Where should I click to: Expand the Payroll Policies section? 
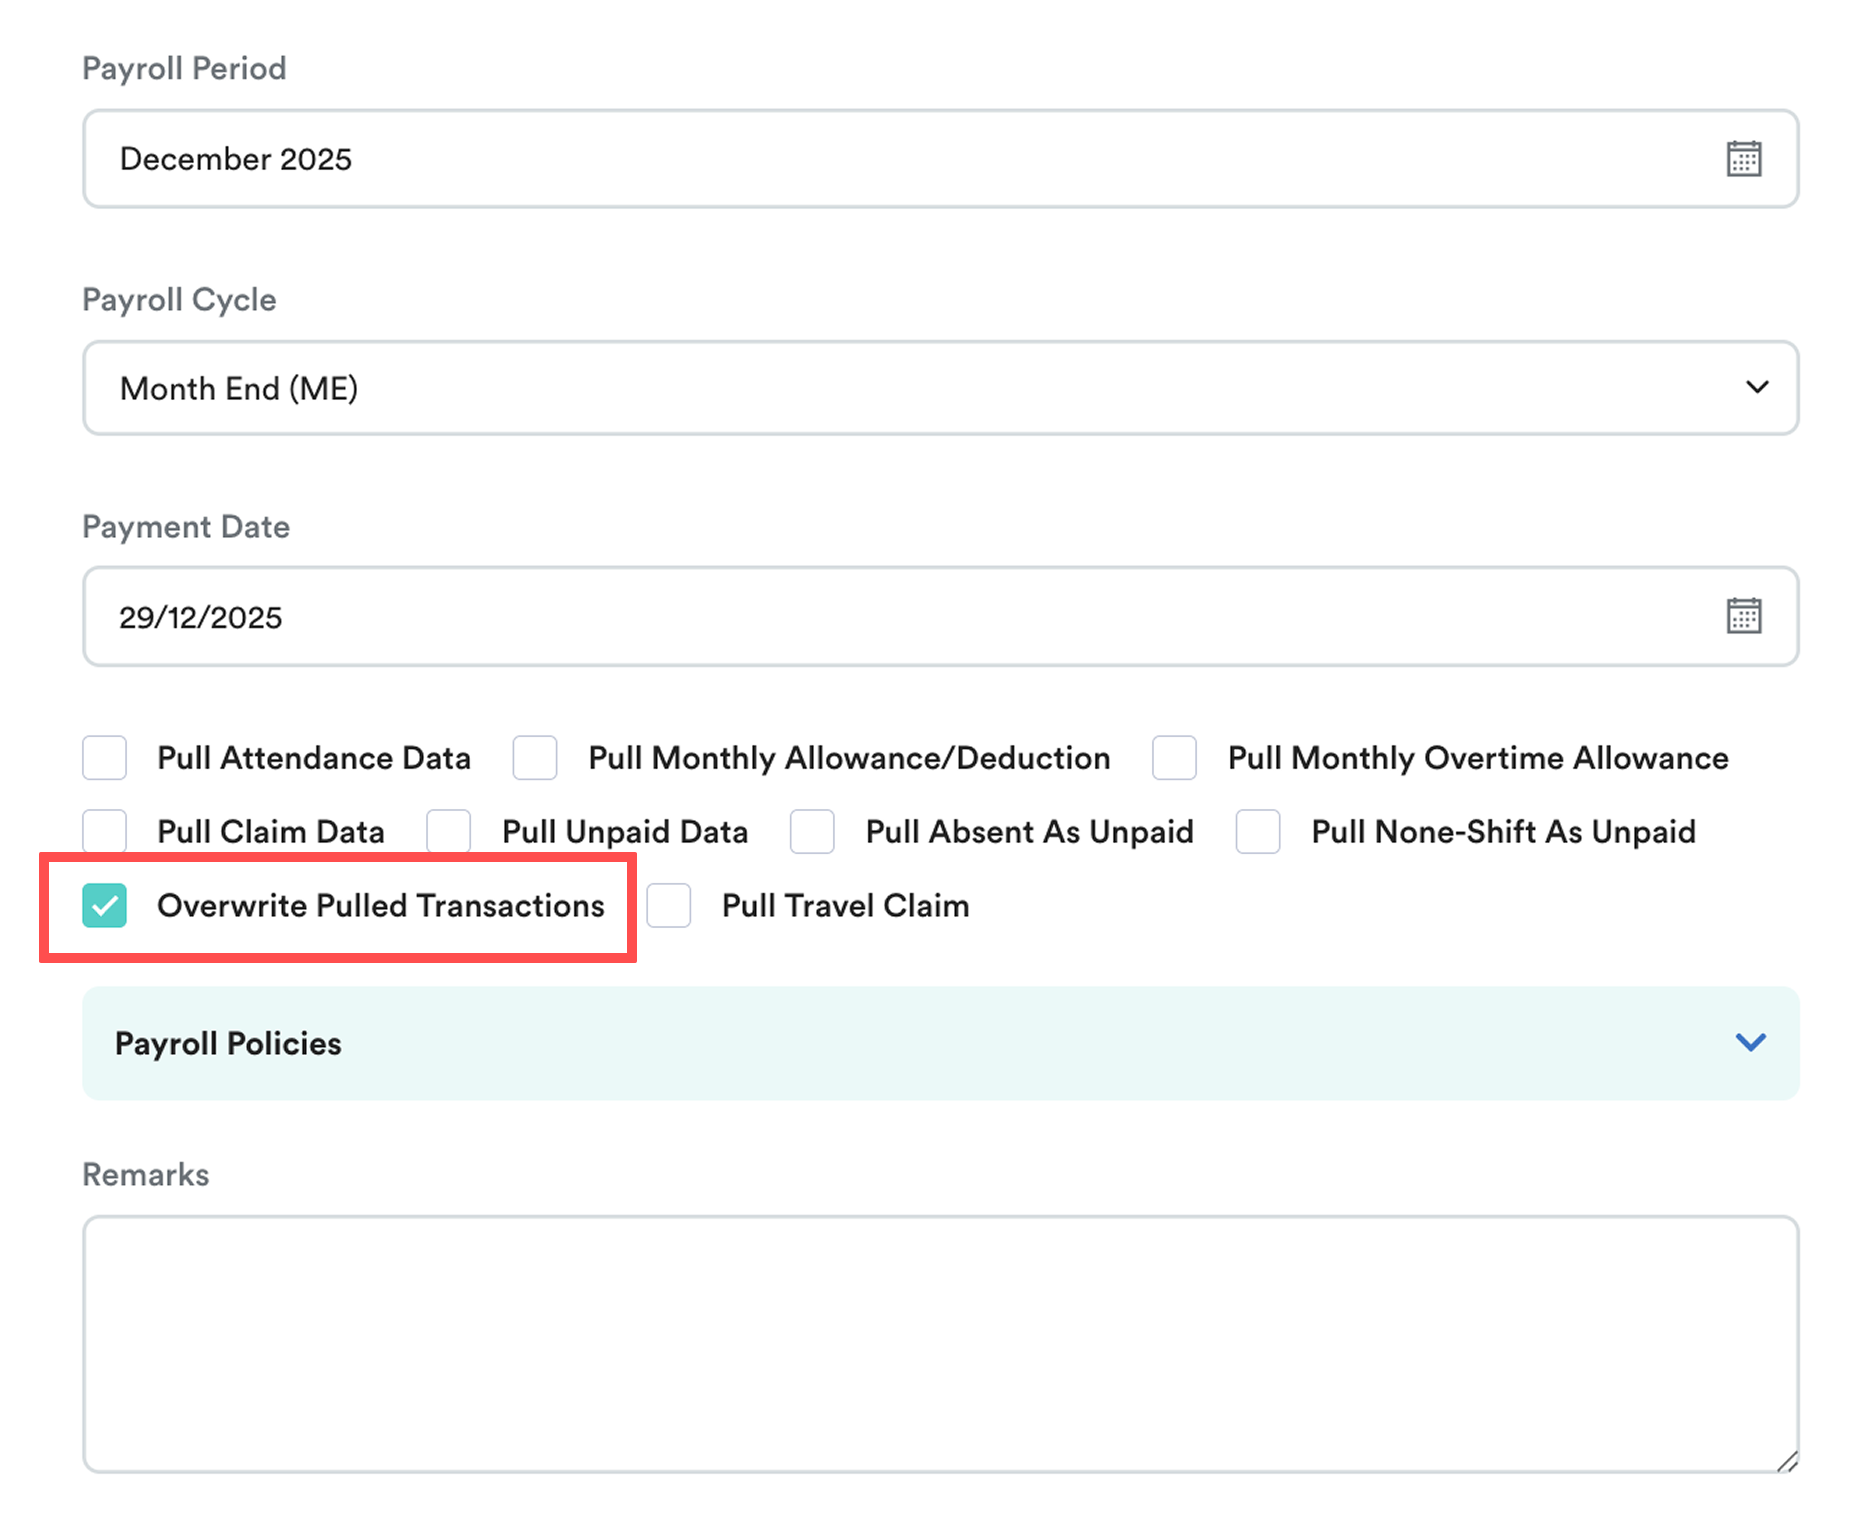[x=940, y=1043]
